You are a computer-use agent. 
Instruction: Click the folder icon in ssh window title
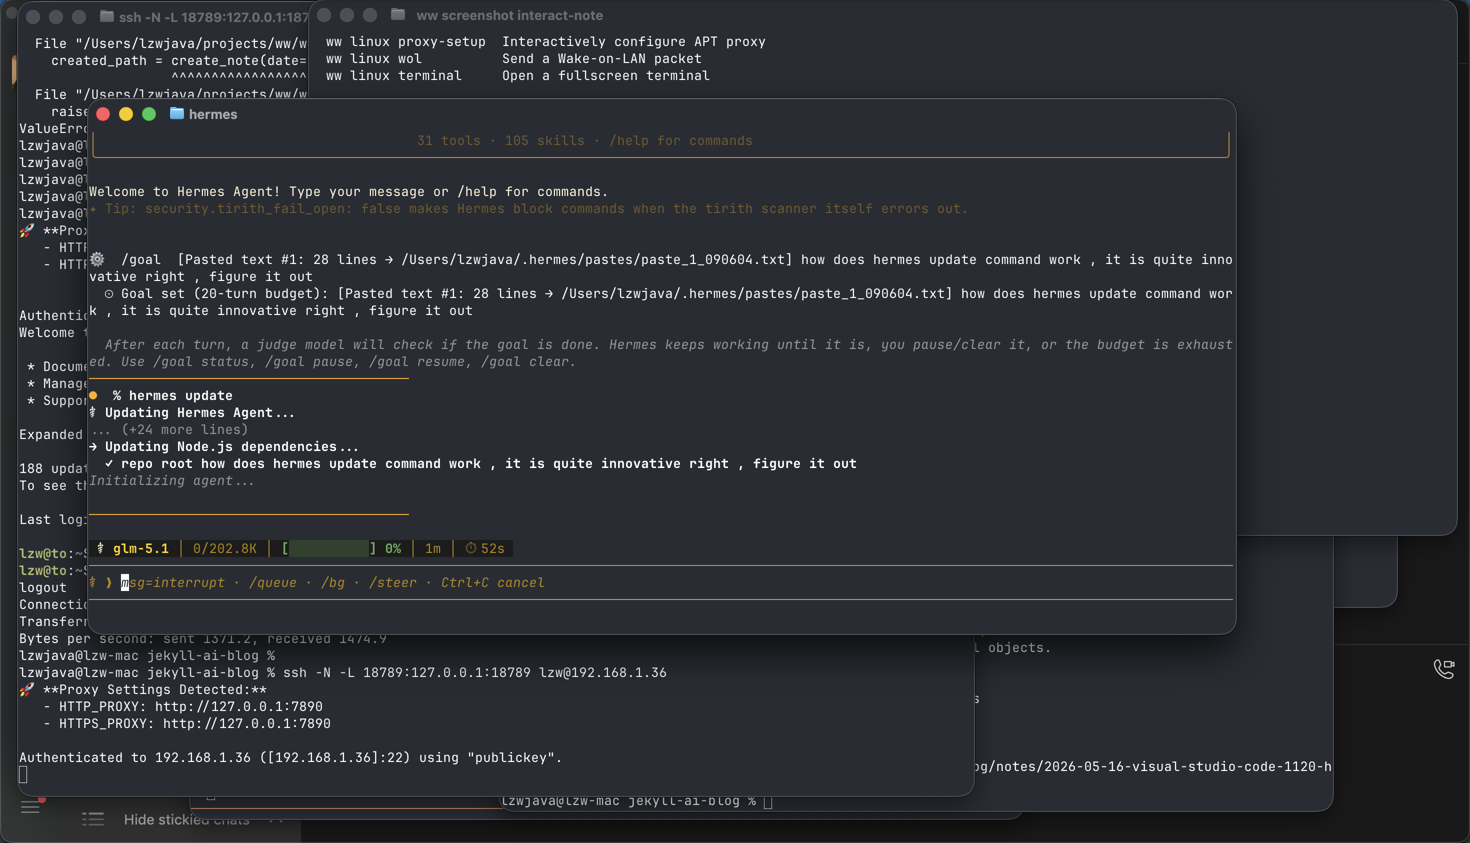click(107, 16)
